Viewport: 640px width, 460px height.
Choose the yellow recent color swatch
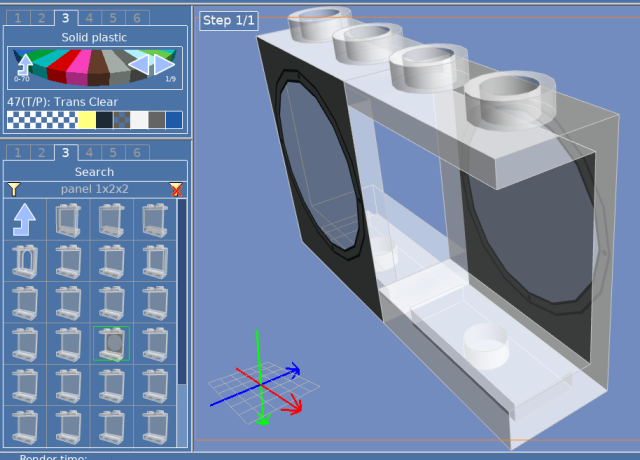86,120
